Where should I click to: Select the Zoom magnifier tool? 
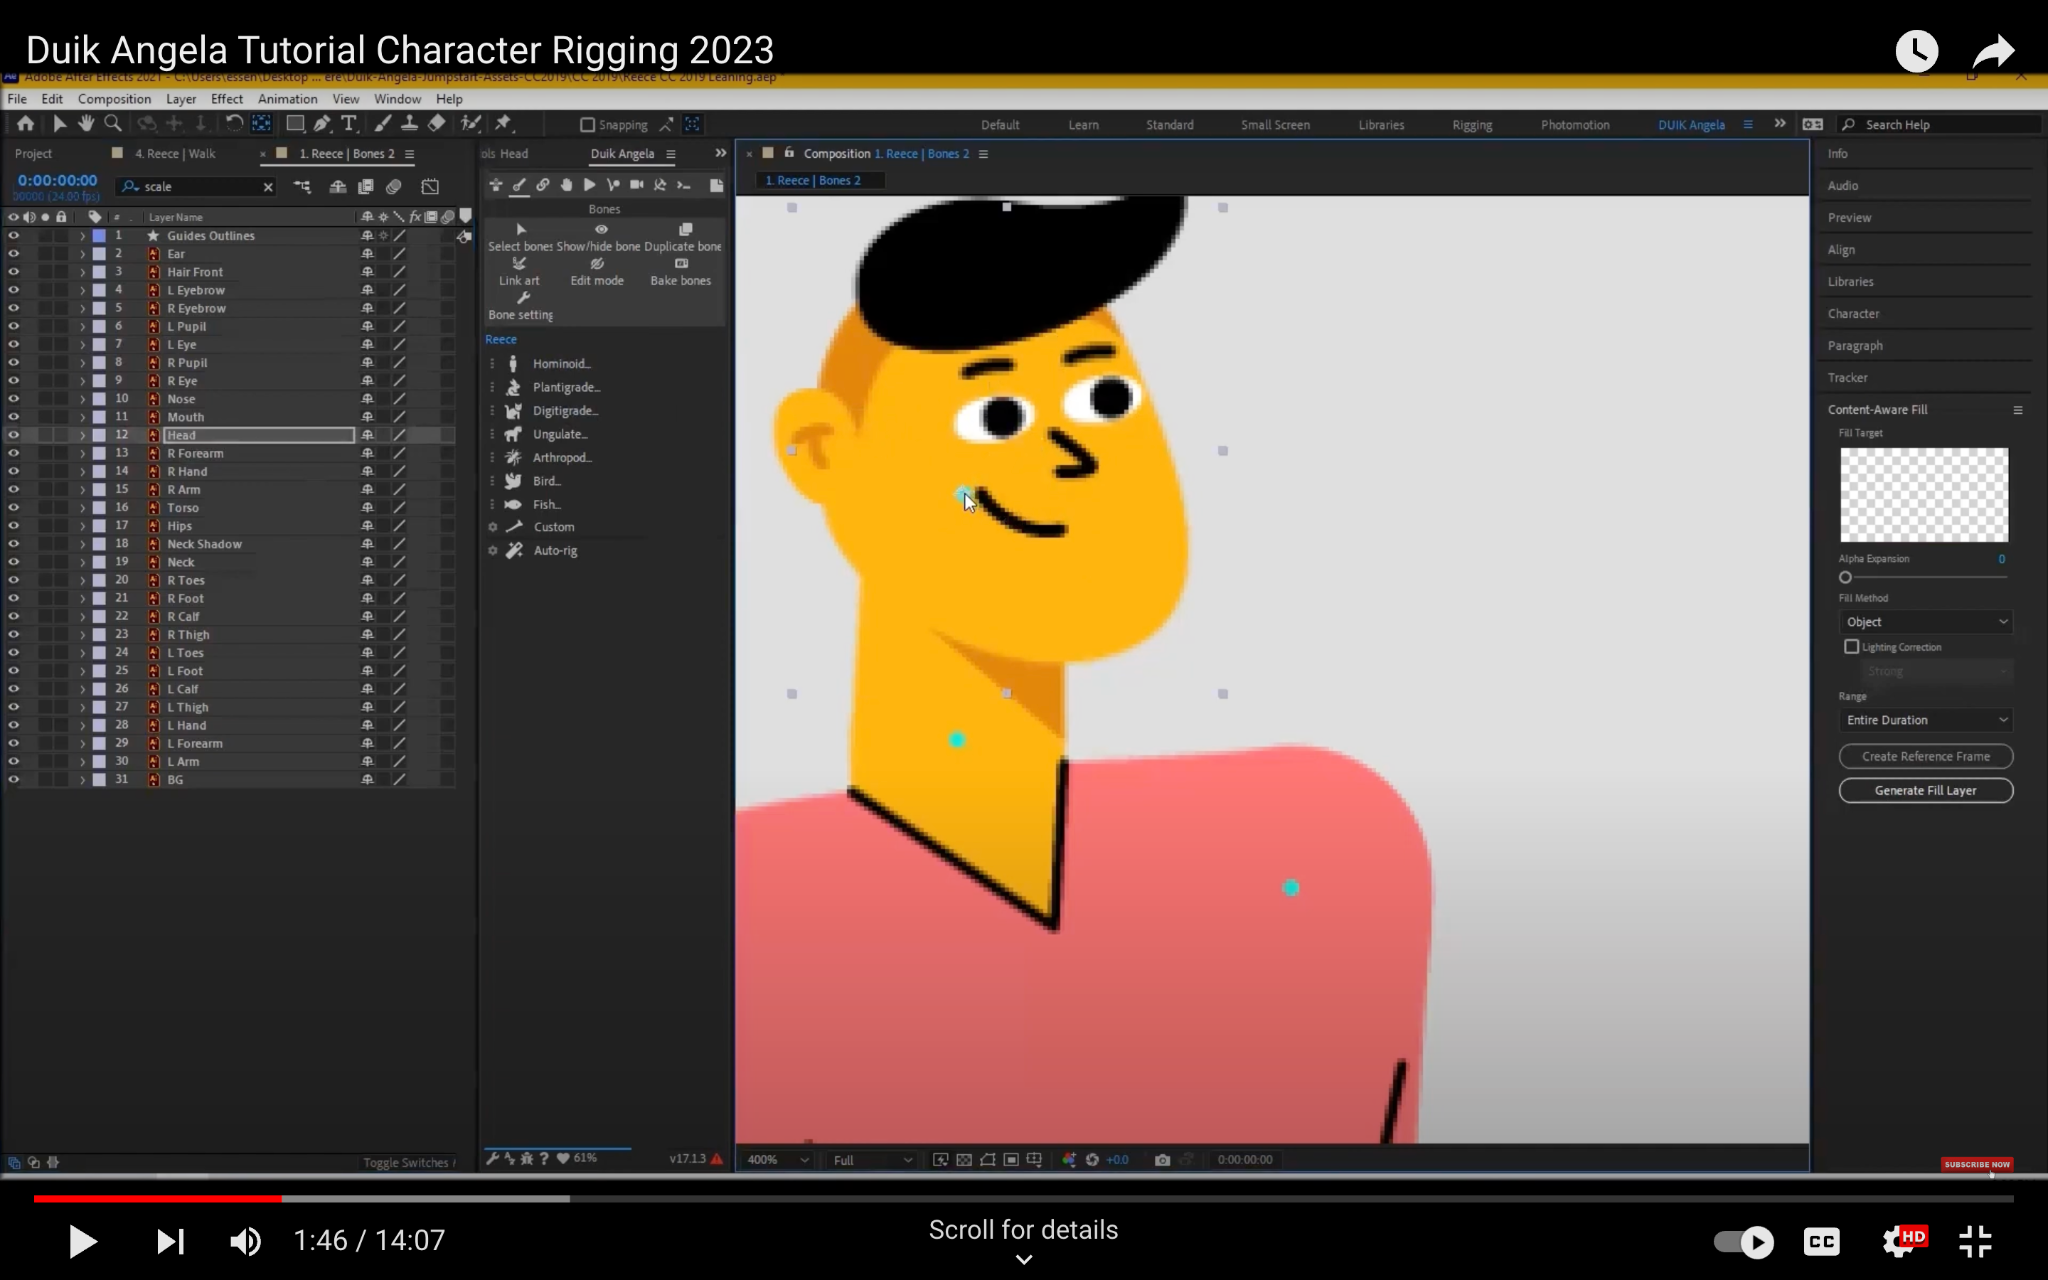point(113,123)
